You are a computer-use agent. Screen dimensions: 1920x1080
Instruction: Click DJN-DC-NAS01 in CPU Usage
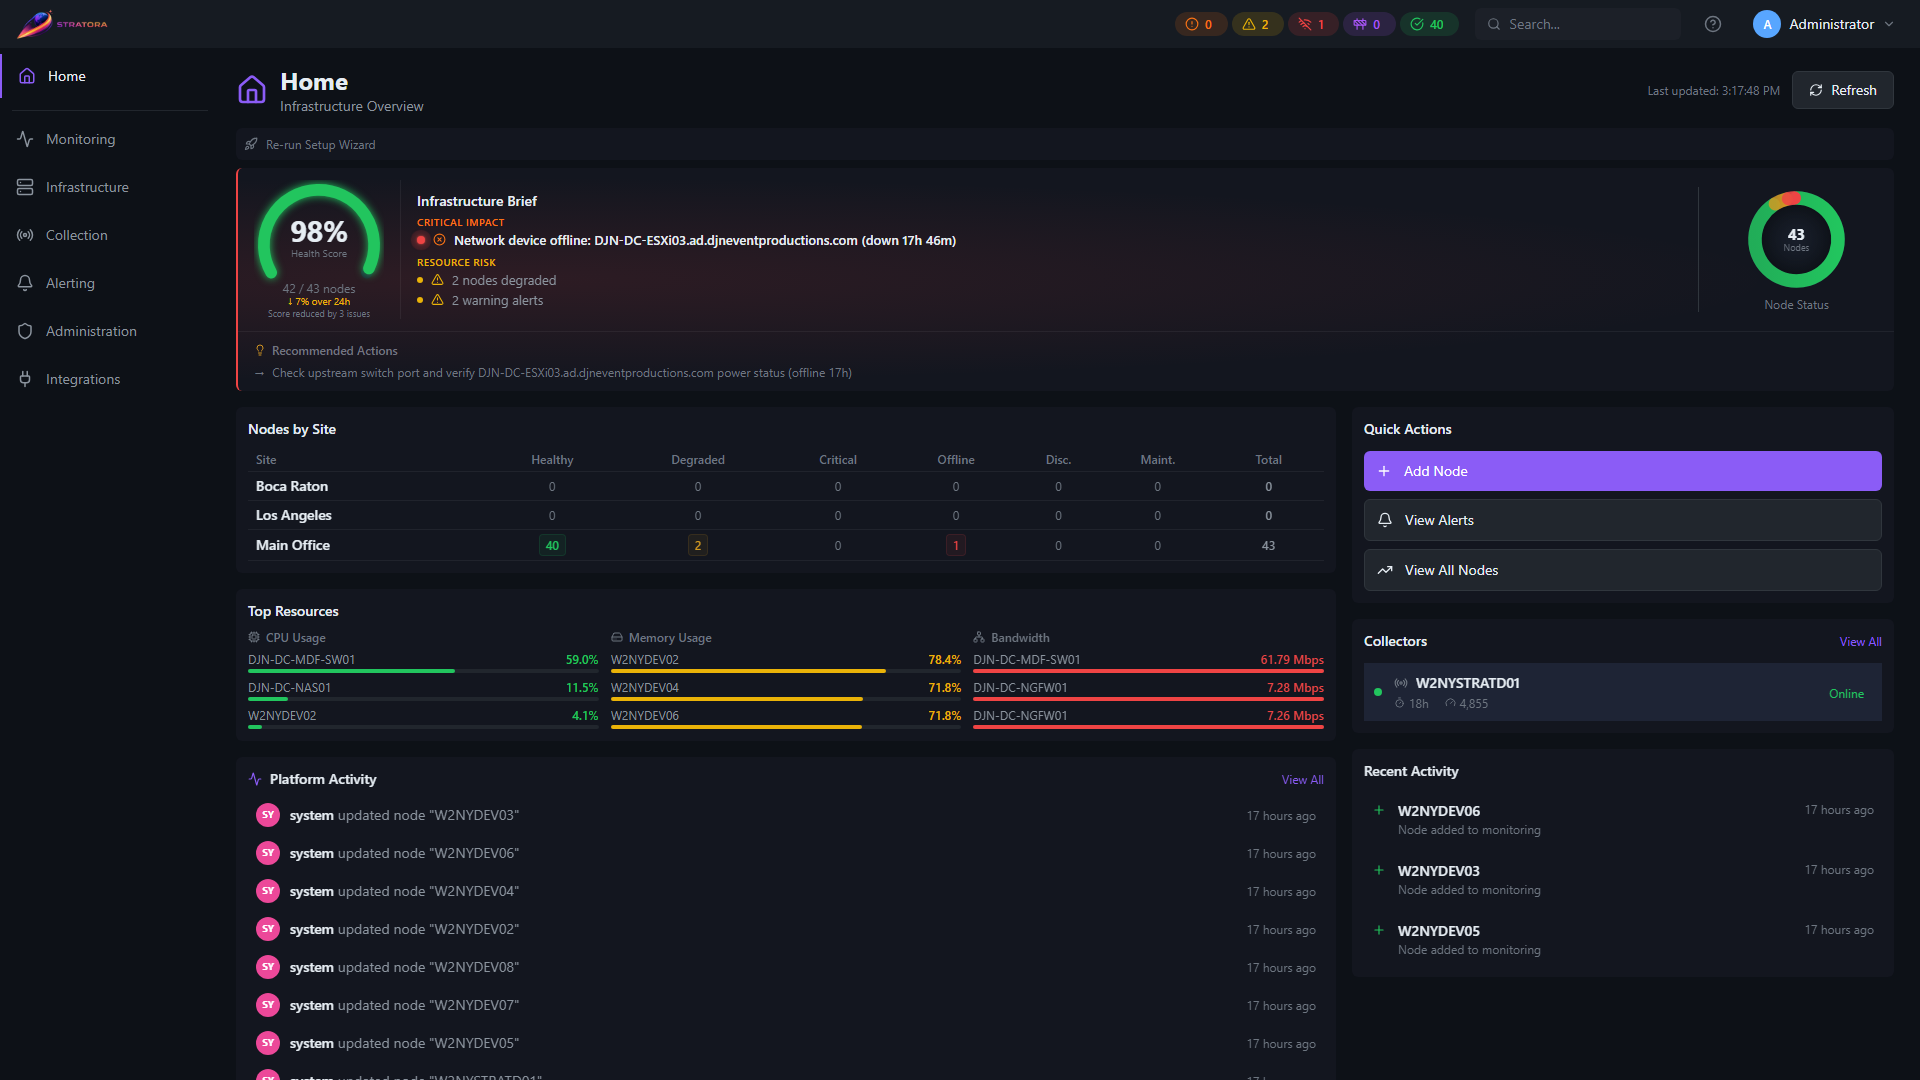pyautogui.click(x=289, y=688)
